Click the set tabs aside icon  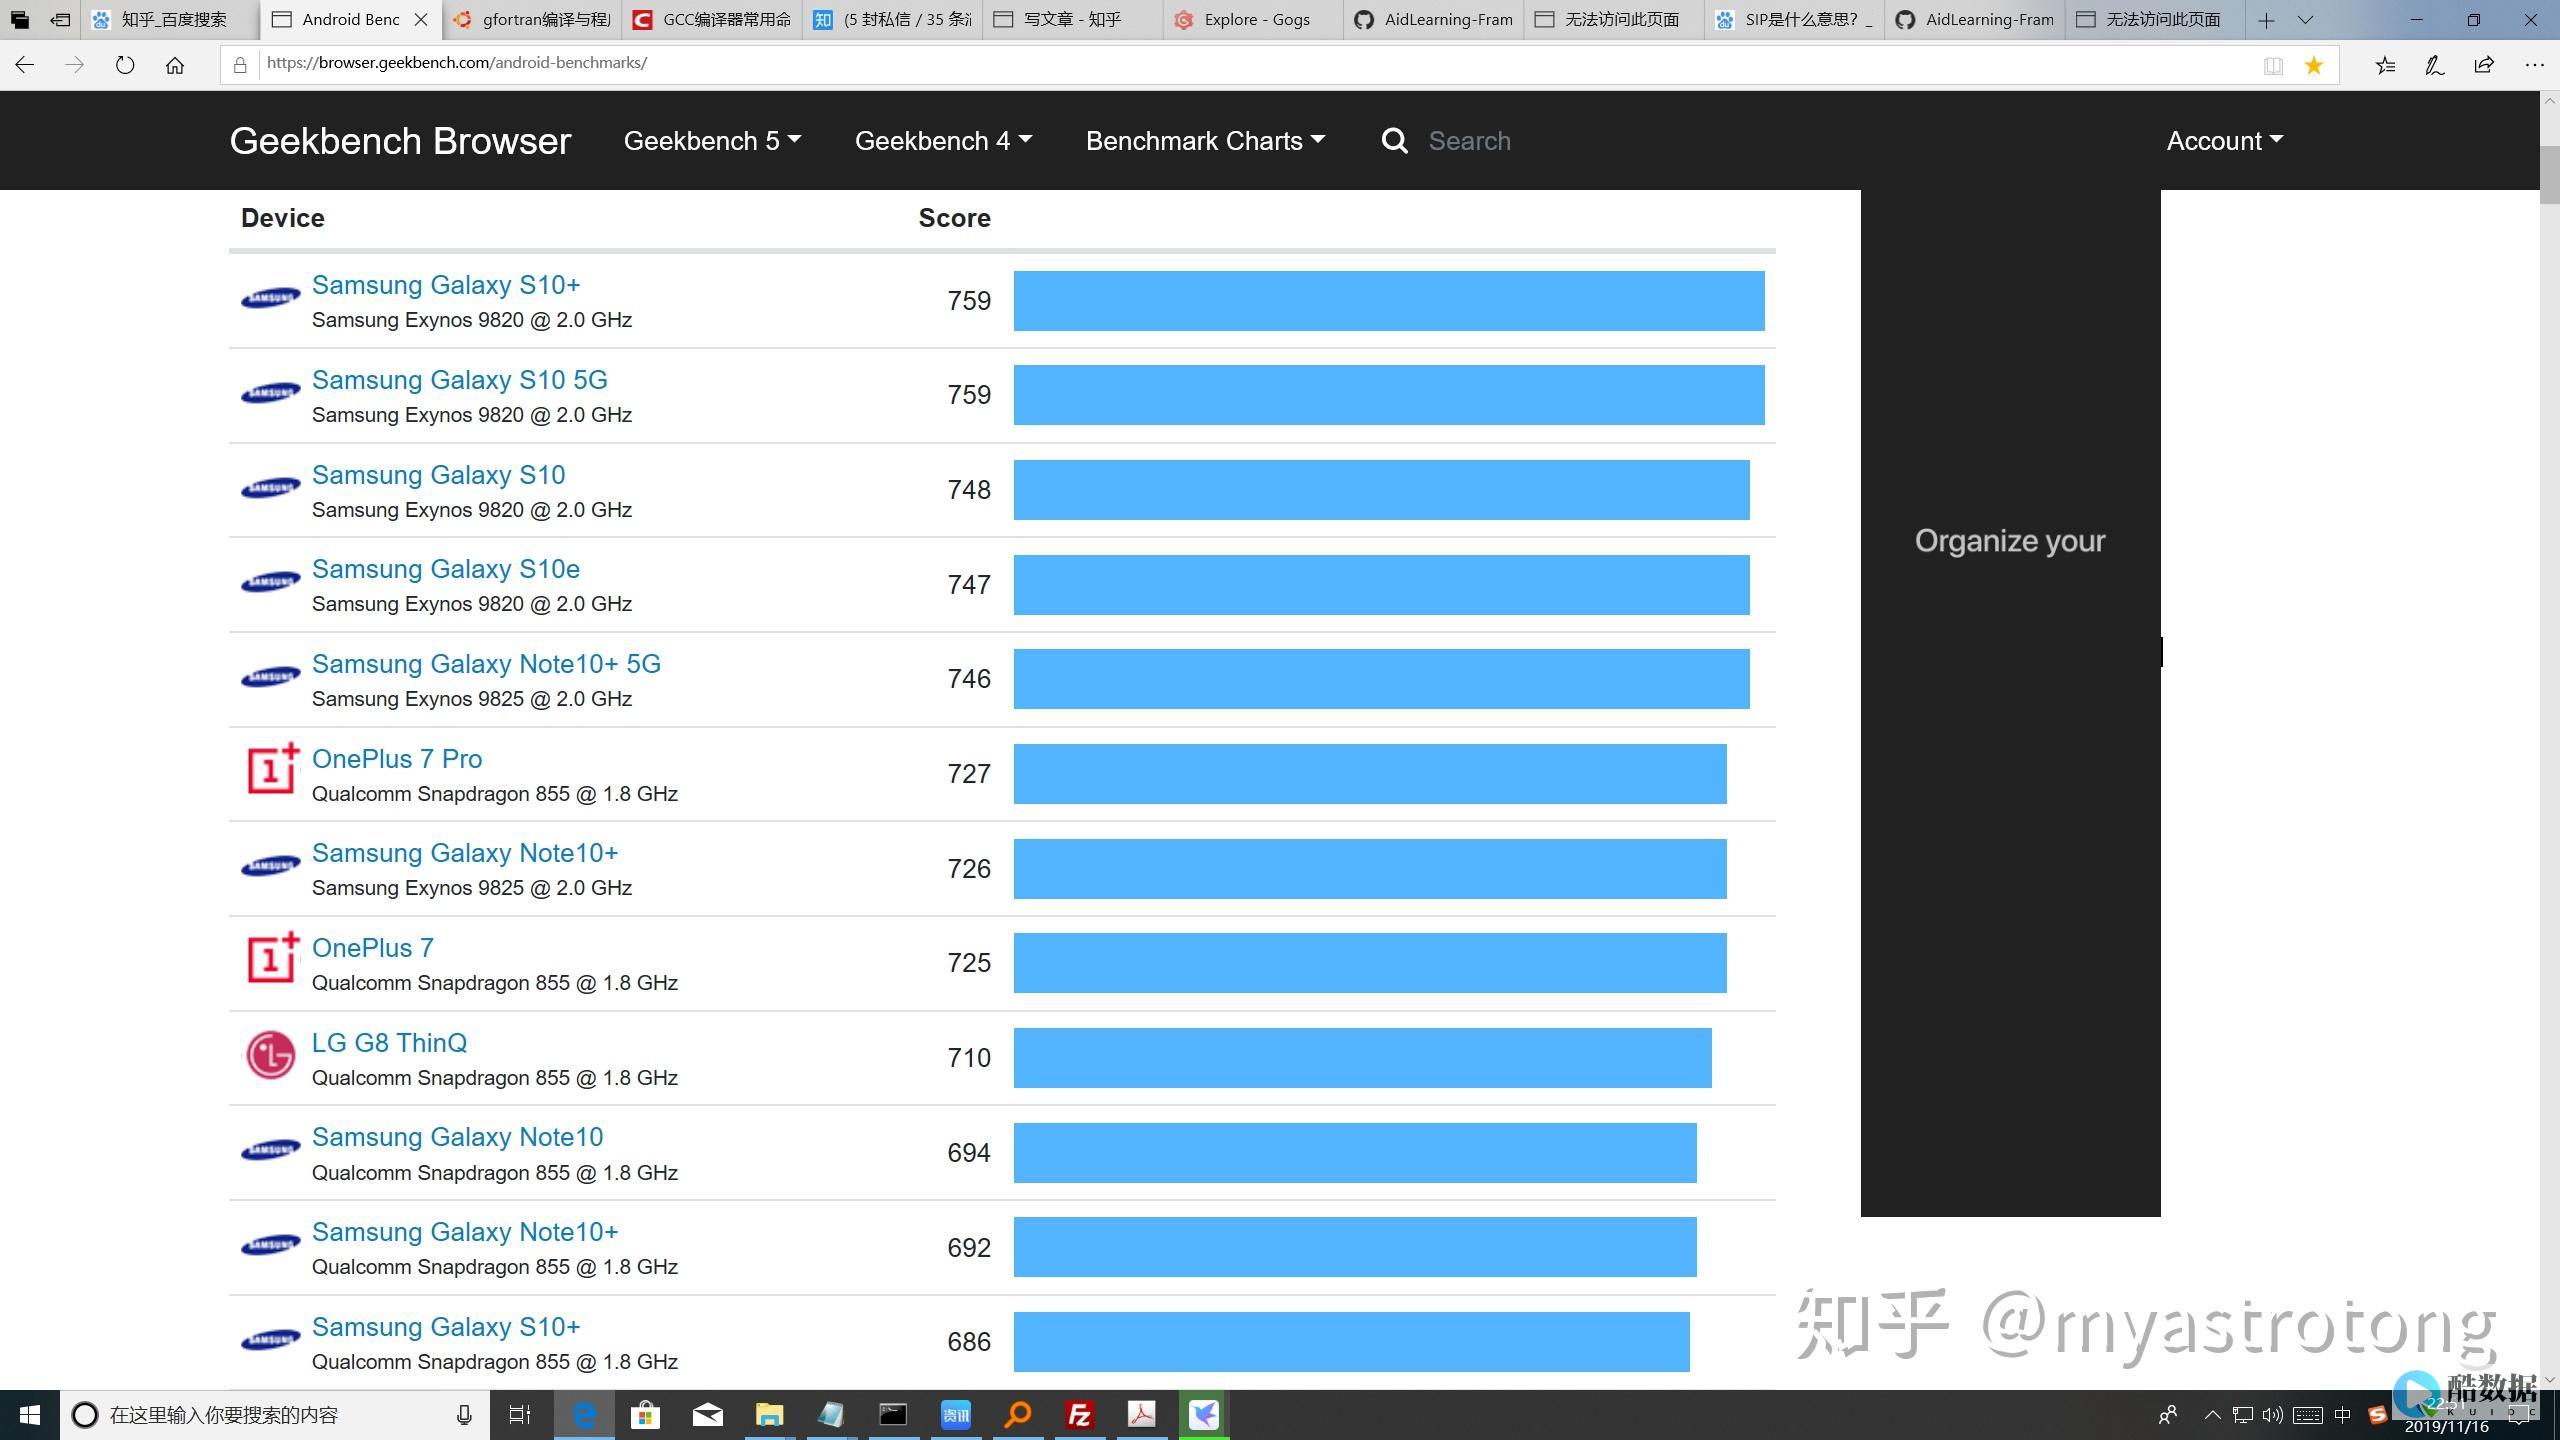60,20
